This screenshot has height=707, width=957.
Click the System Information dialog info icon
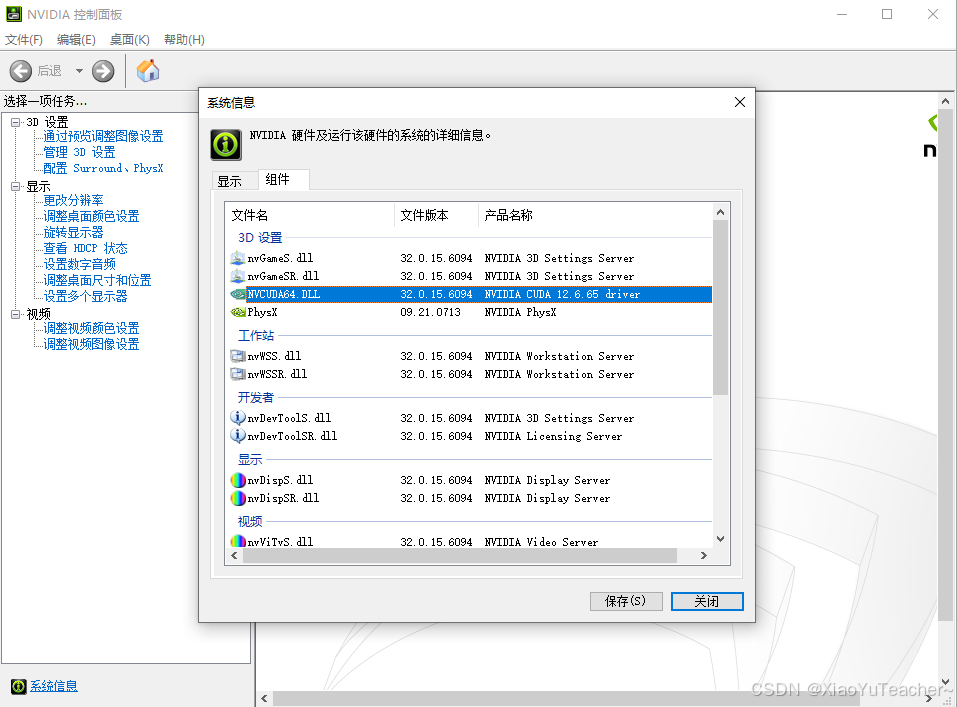click(x=226, y=145)
